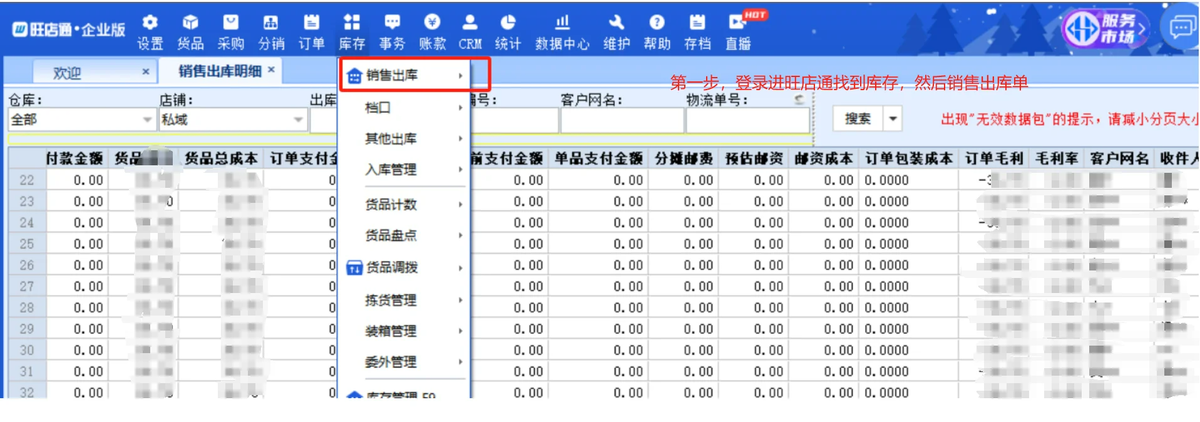Screen dimensions: 1200x422
Task: Open the 直播 live stream icon
Action: pyautogui.click(x=739, y=32)
